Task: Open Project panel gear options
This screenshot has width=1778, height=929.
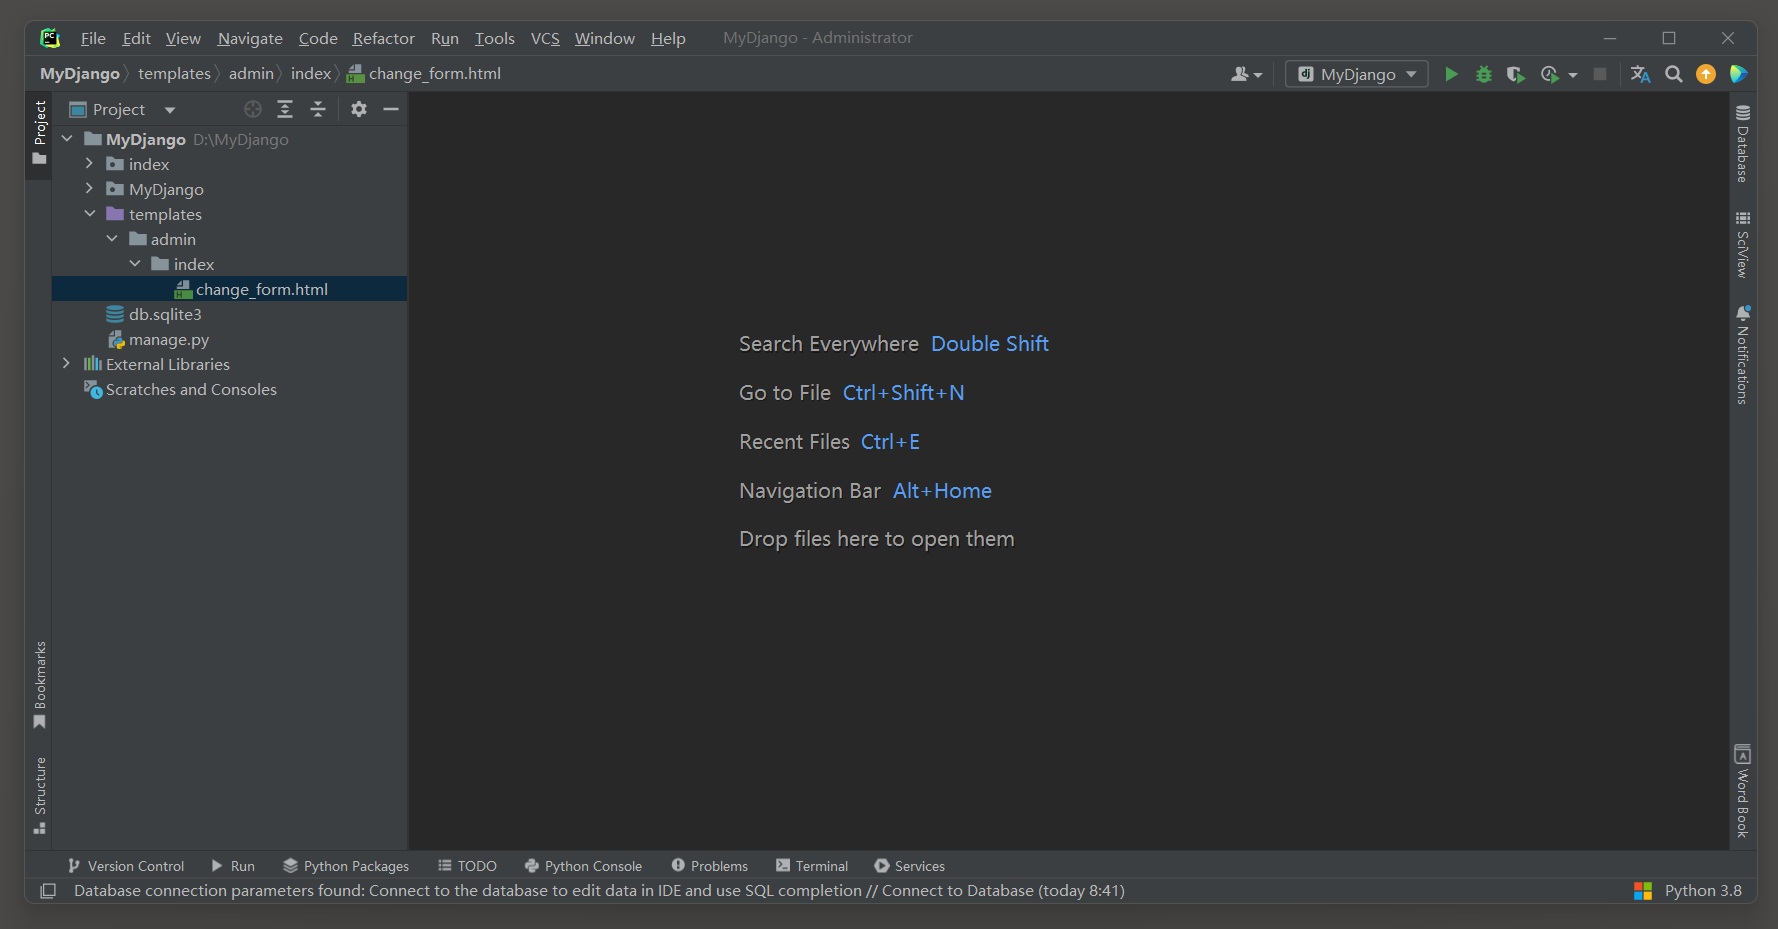Action: pos(359,109)
